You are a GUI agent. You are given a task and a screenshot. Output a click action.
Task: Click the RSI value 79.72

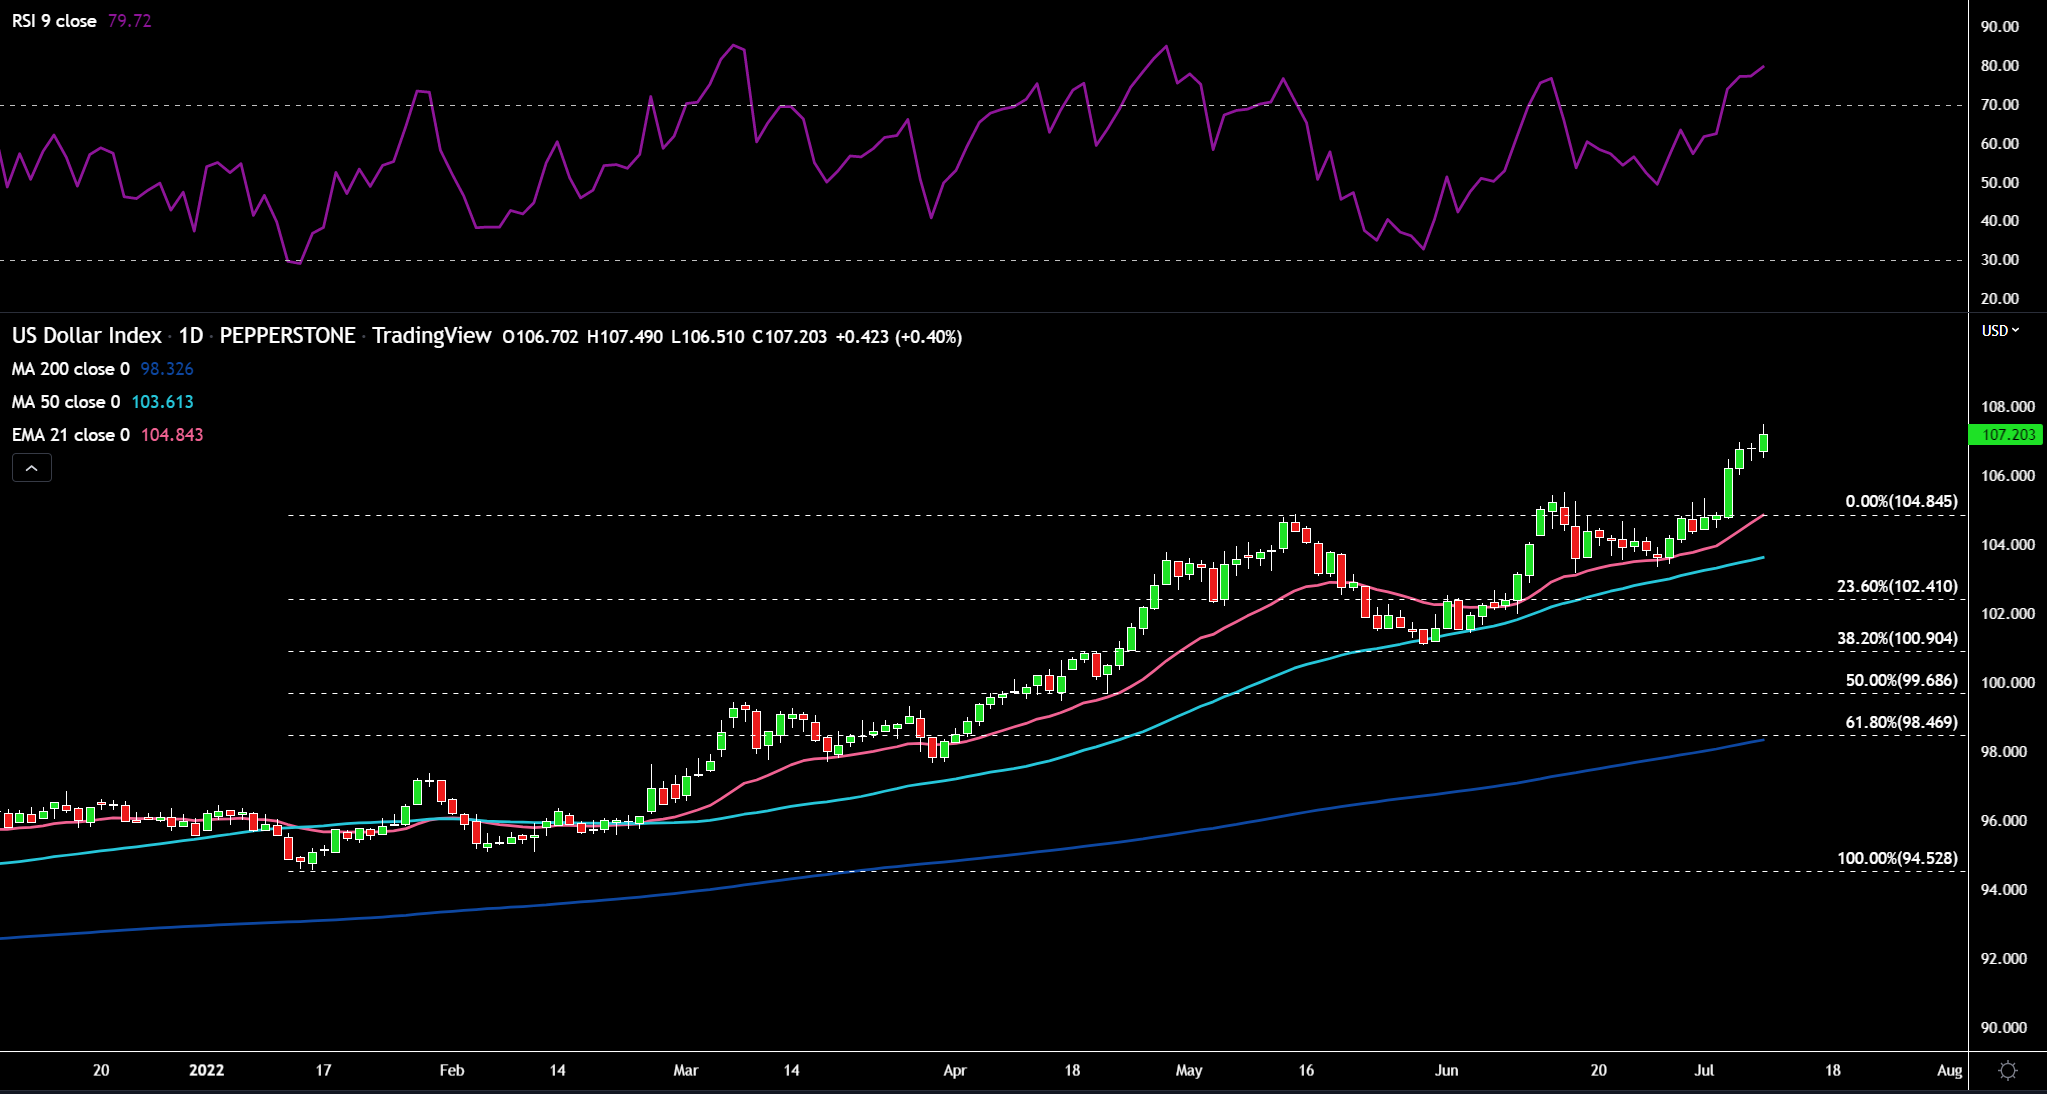130,21
